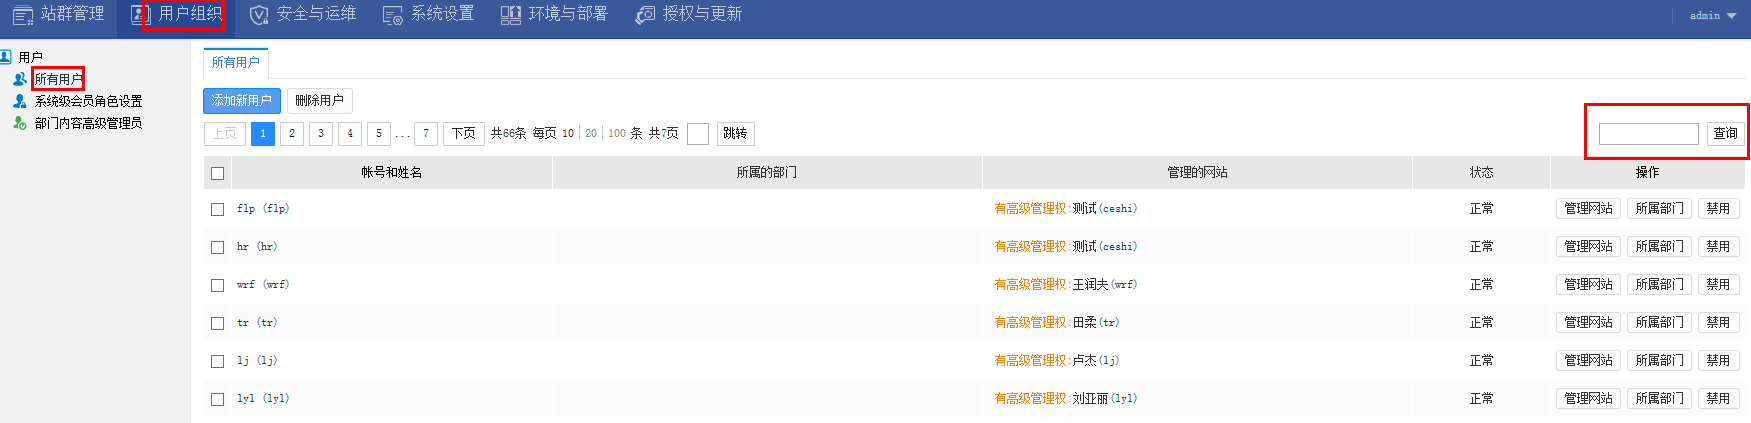Click the 用户 icon at sidebar top
The width and height of the screenshot is (1751, 423).
[7, 57]
